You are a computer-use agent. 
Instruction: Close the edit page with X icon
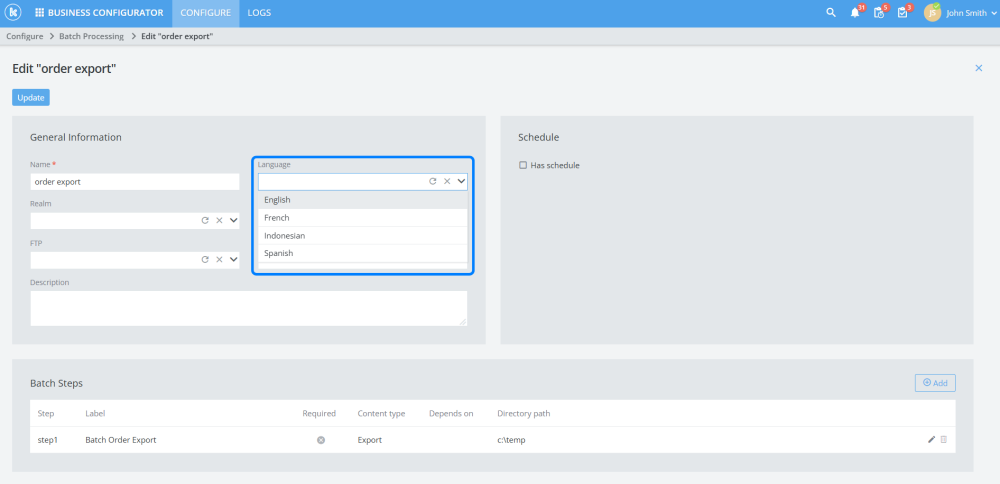(x=979, y=68)
